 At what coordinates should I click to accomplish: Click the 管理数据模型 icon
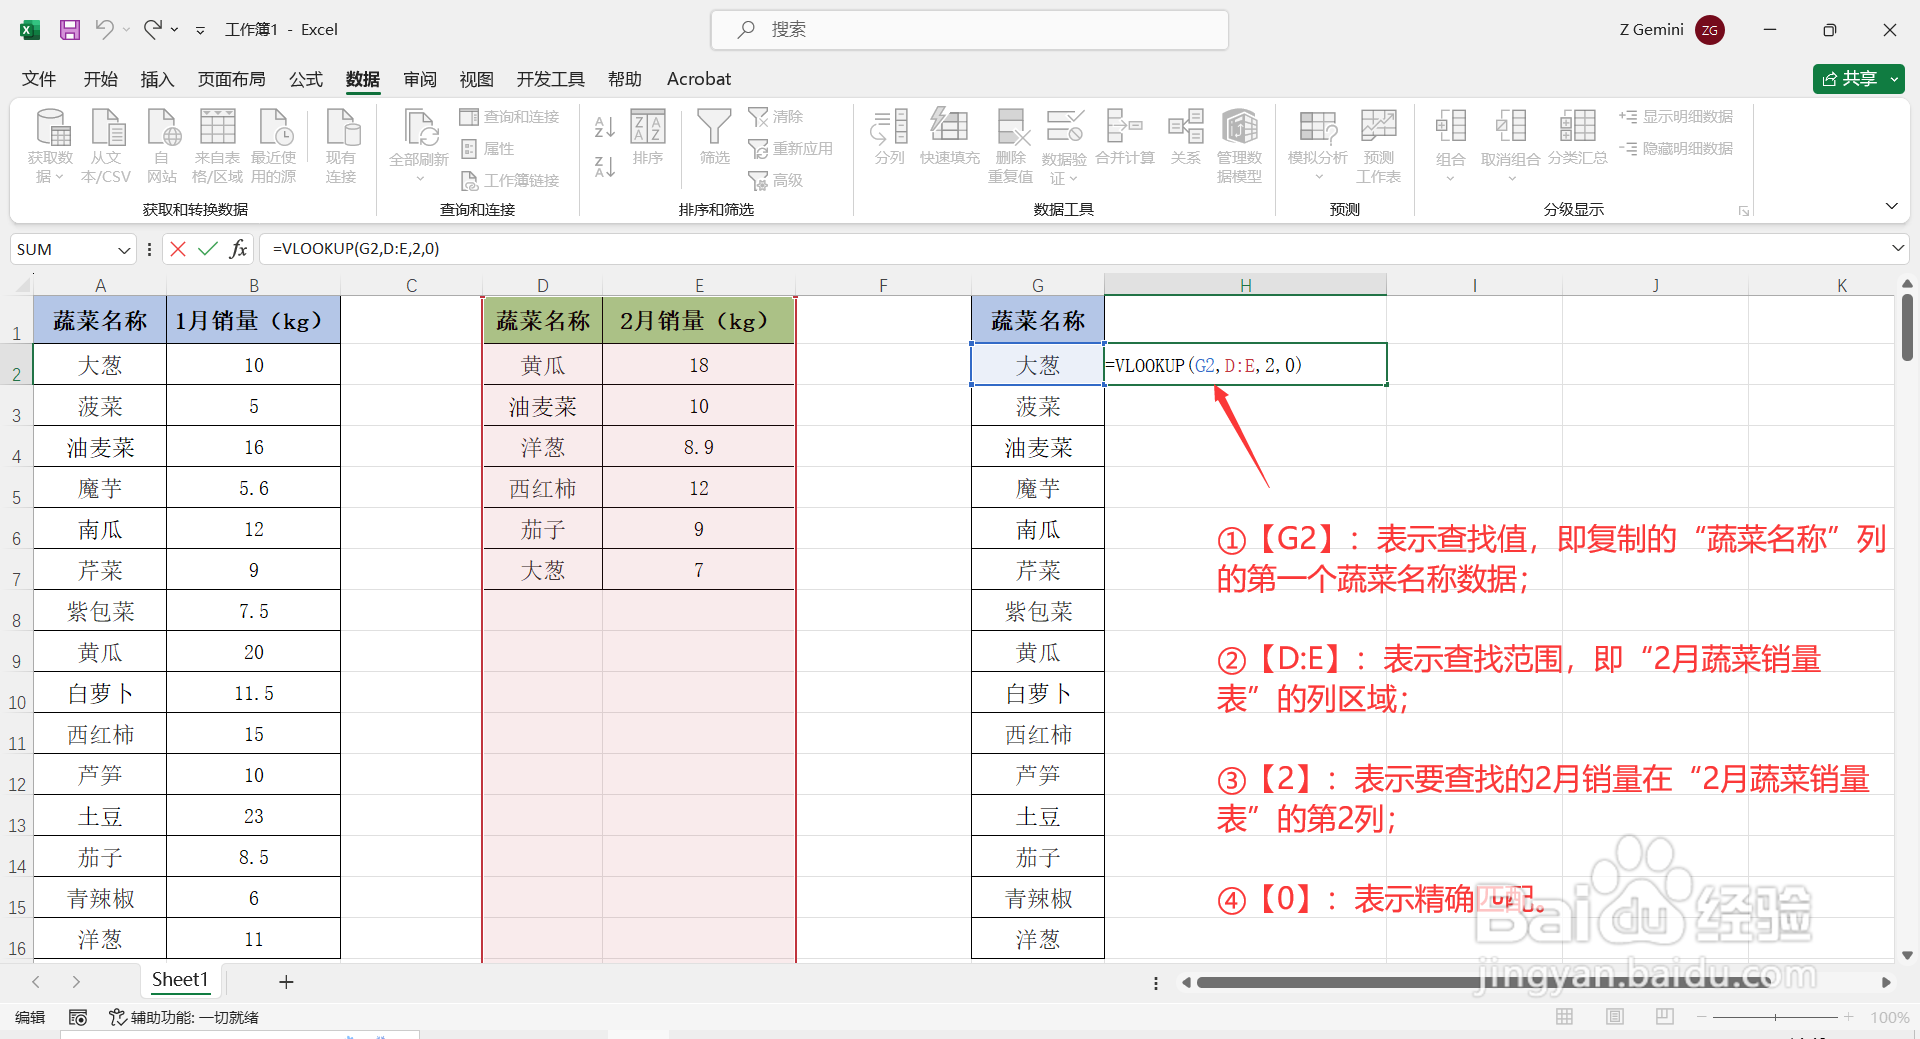tap(1239, 140)
